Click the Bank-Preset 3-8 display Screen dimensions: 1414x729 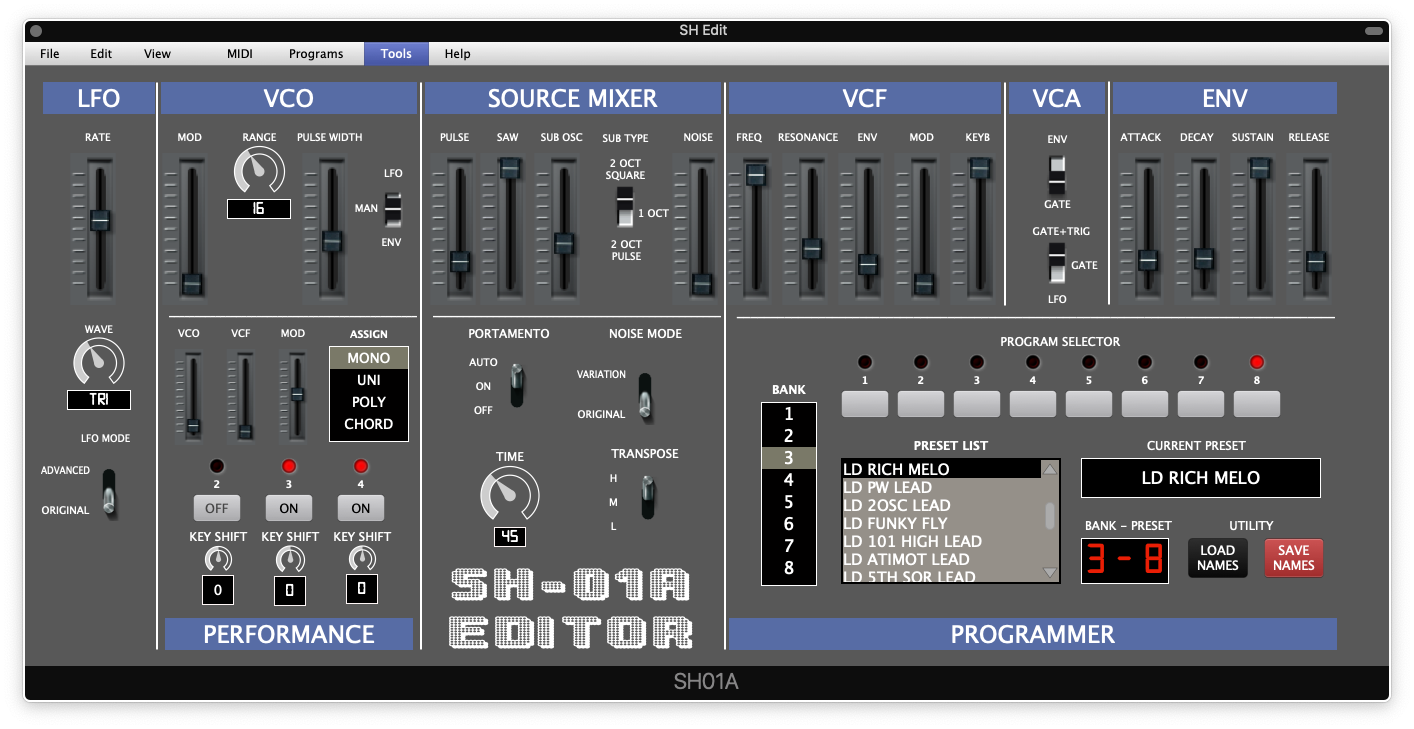point(1125,561)
